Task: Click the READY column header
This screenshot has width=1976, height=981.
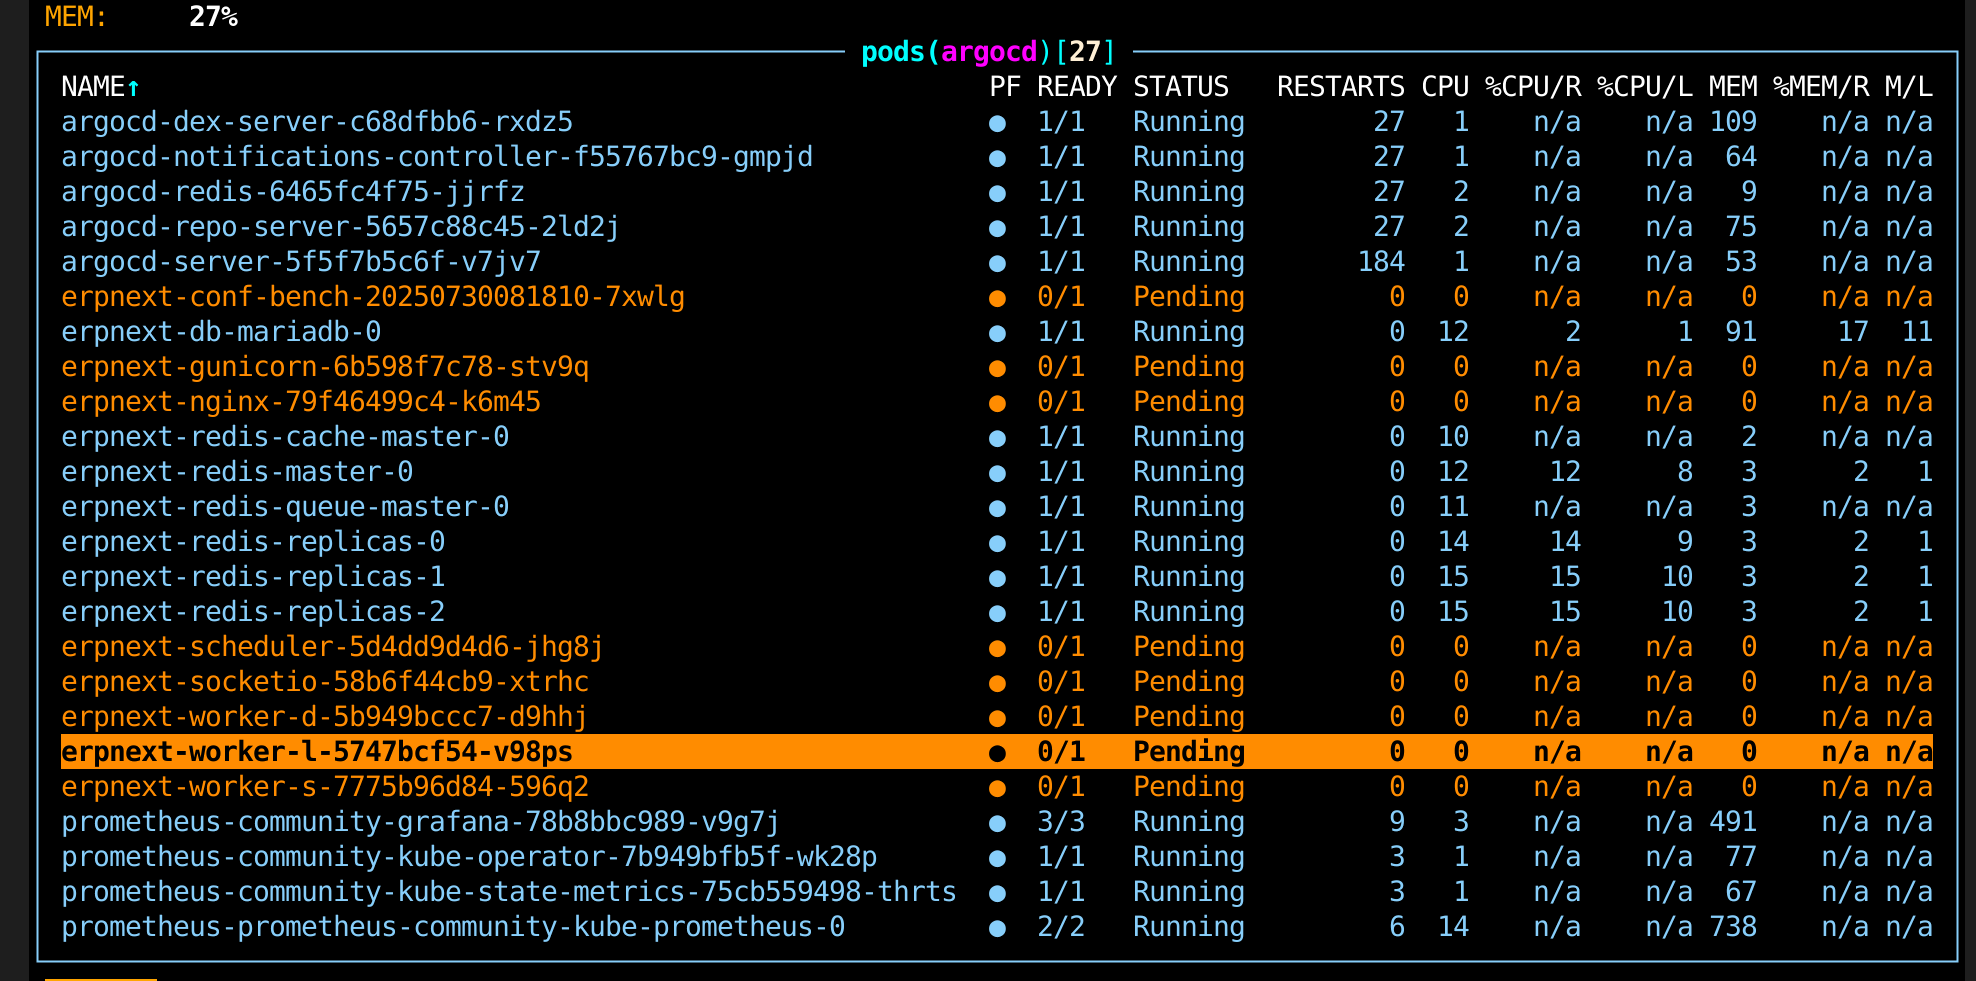Action: coord(1077,87)
